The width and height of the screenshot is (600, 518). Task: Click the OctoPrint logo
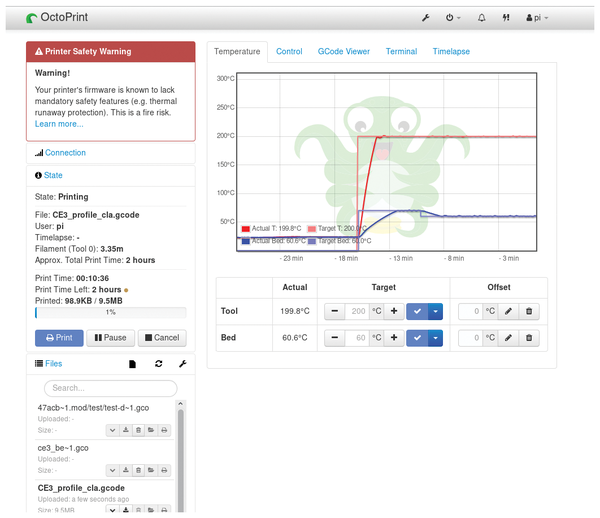pyautogui.click(x=57, y=17)
